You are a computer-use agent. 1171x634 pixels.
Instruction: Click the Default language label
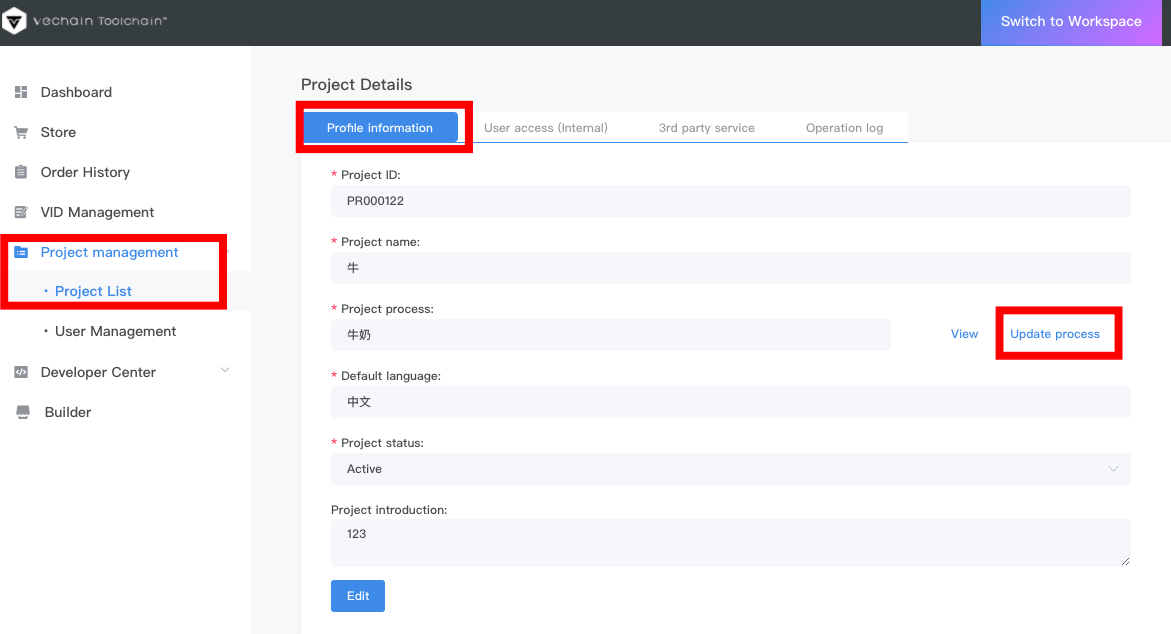pos(391,376)
